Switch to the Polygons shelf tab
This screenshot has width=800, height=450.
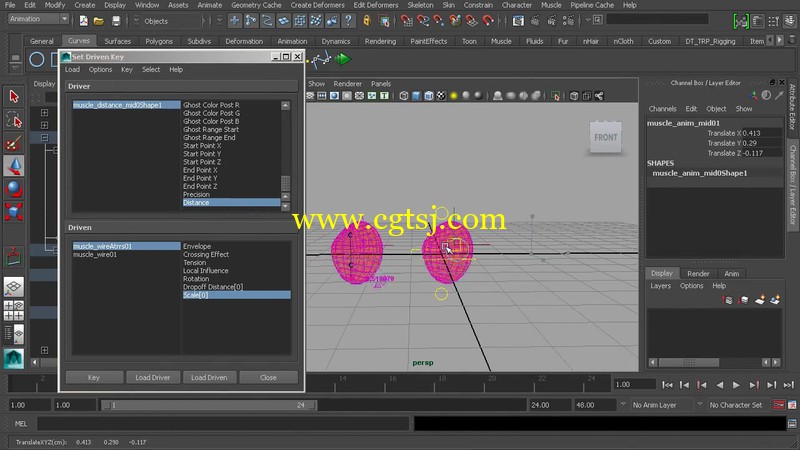[x=159, y=41]
